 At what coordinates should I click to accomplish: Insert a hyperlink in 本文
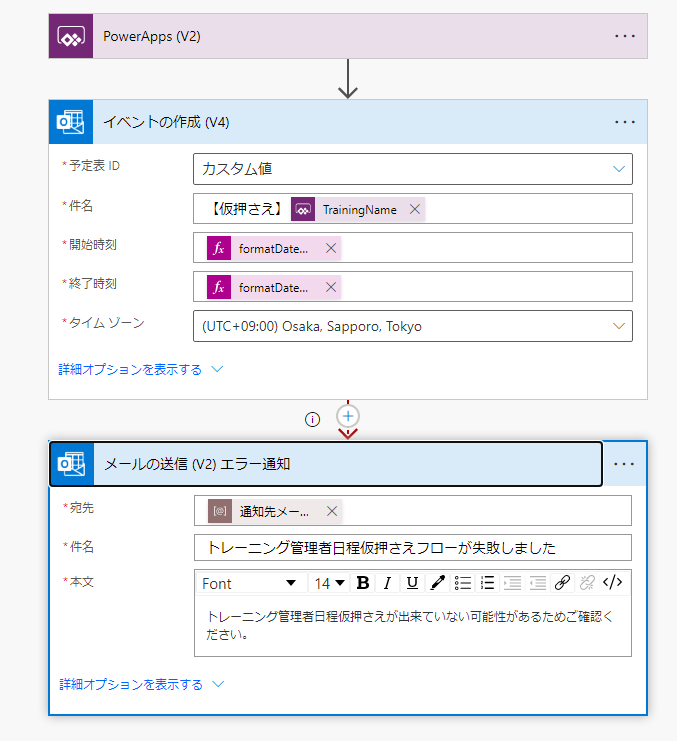(x=562, y=583)
